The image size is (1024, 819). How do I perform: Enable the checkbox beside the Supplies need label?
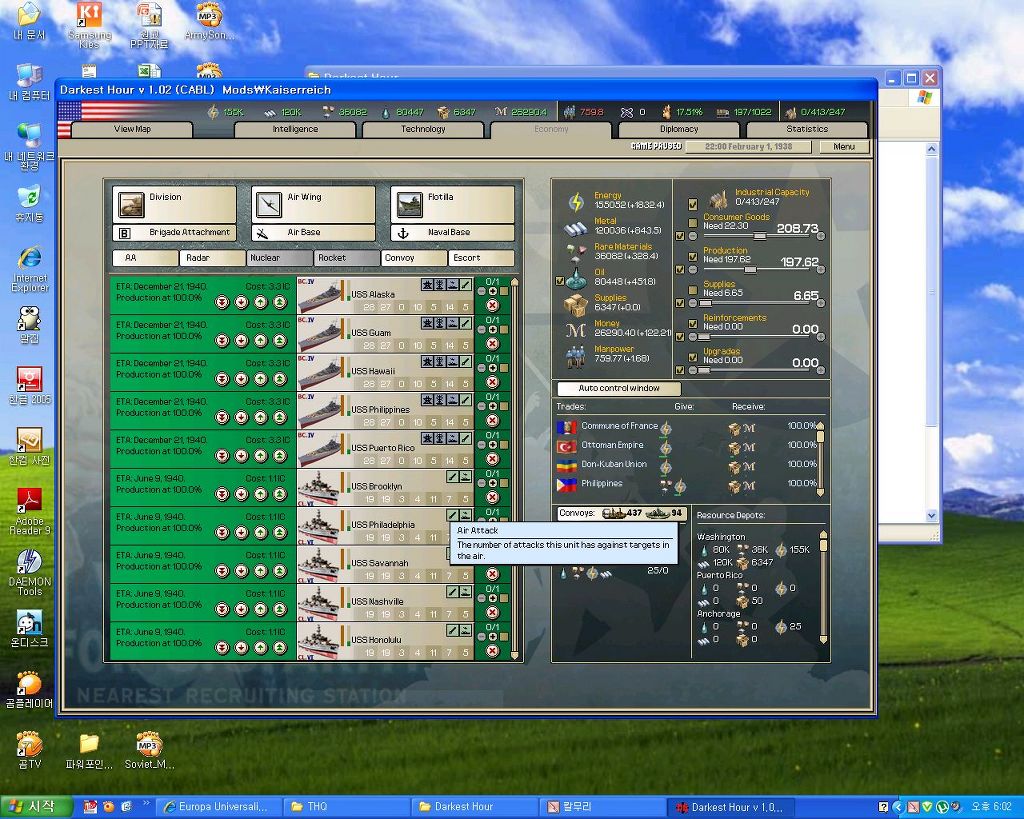click(x=693, y=291)
